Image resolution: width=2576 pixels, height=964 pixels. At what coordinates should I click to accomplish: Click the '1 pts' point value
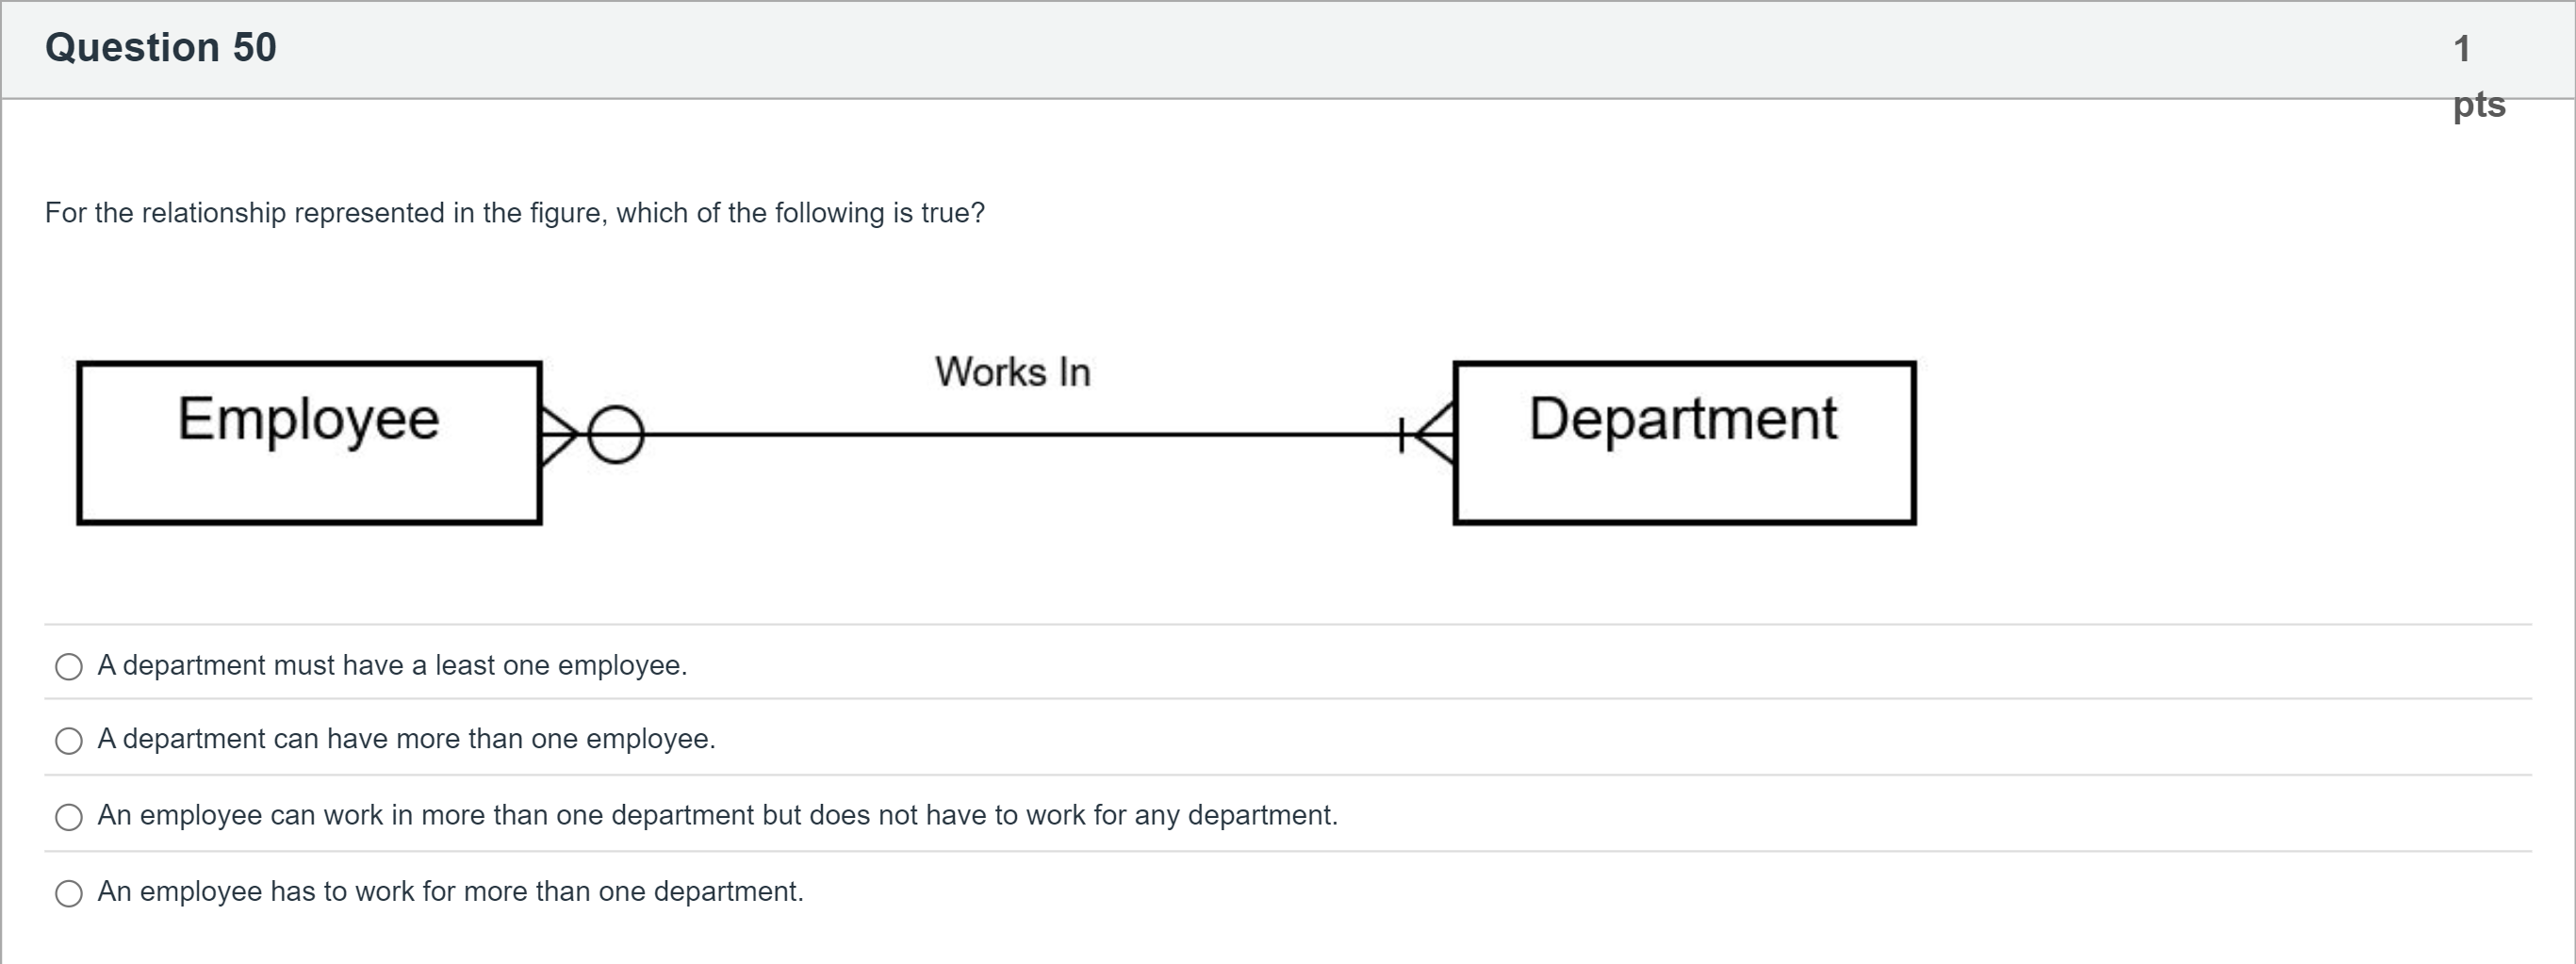(2476, 76)
